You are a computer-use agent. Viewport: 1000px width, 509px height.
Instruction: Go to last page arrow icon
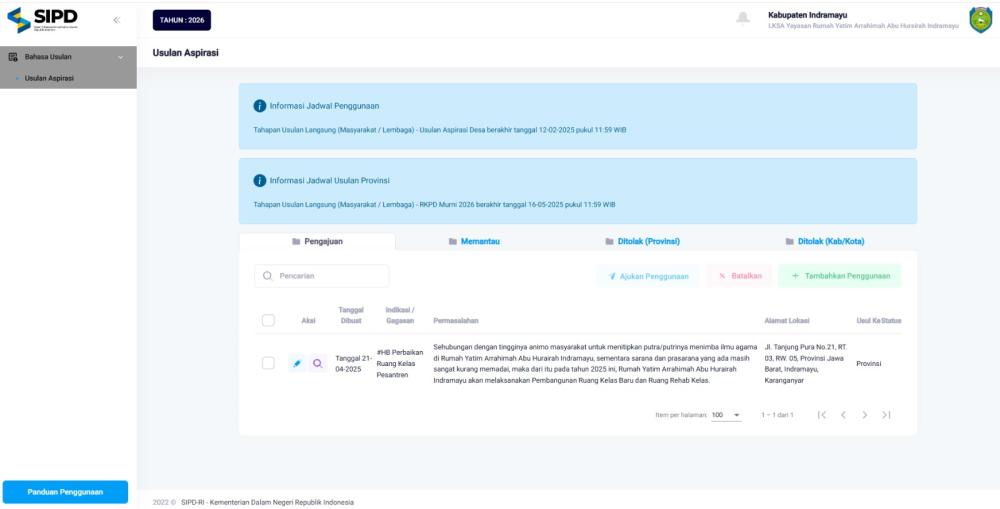point(886,415)
